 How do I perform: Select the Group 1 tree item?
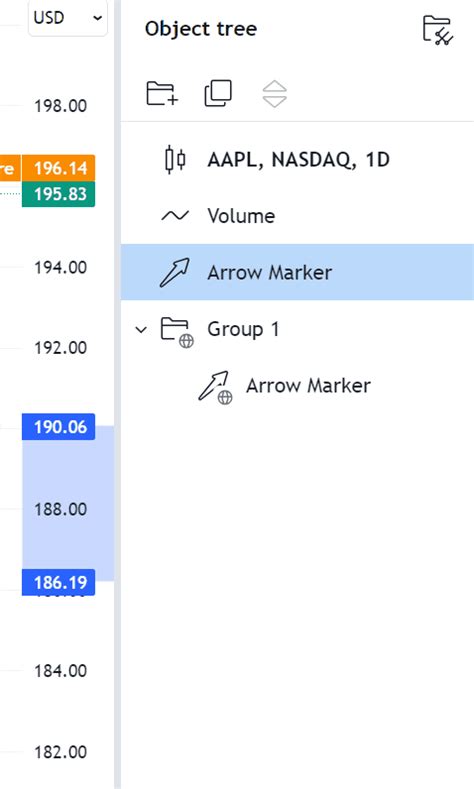point(297,329)
